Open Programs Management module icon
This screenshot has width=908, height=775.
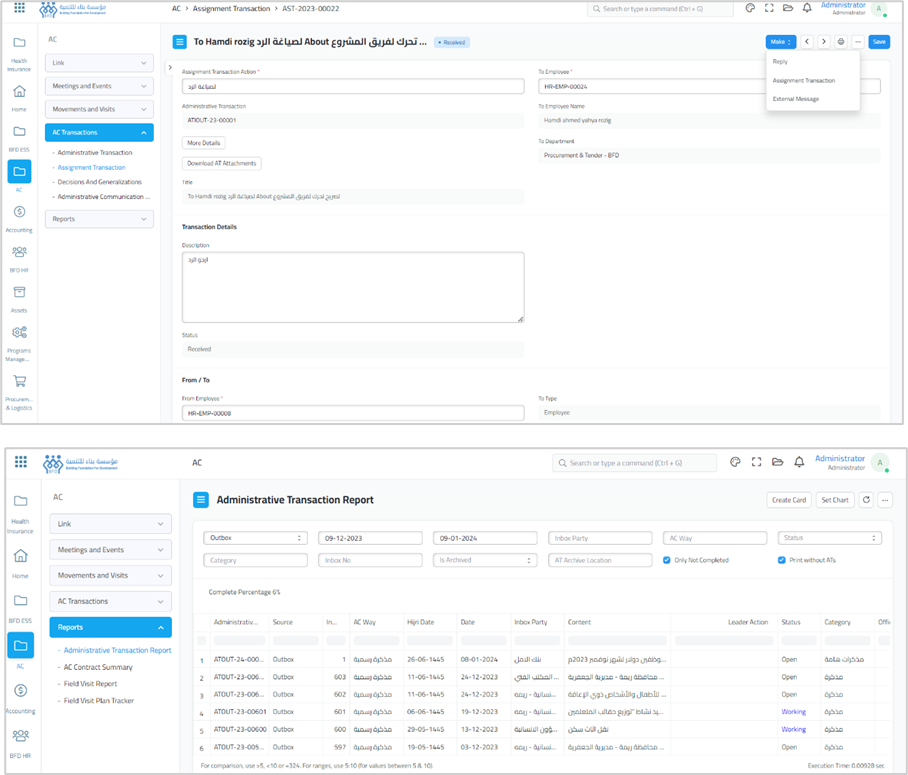pyautogui.click(x=19, y=333)
